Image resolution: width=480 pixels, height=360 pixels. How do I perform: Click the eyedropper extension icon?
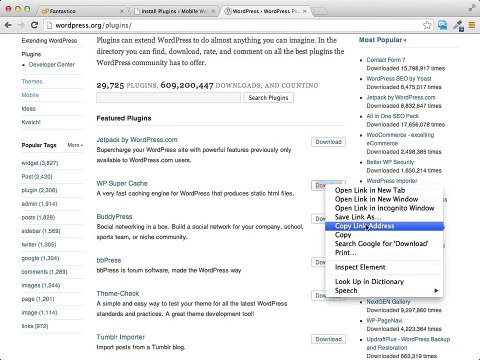[458, 26]
